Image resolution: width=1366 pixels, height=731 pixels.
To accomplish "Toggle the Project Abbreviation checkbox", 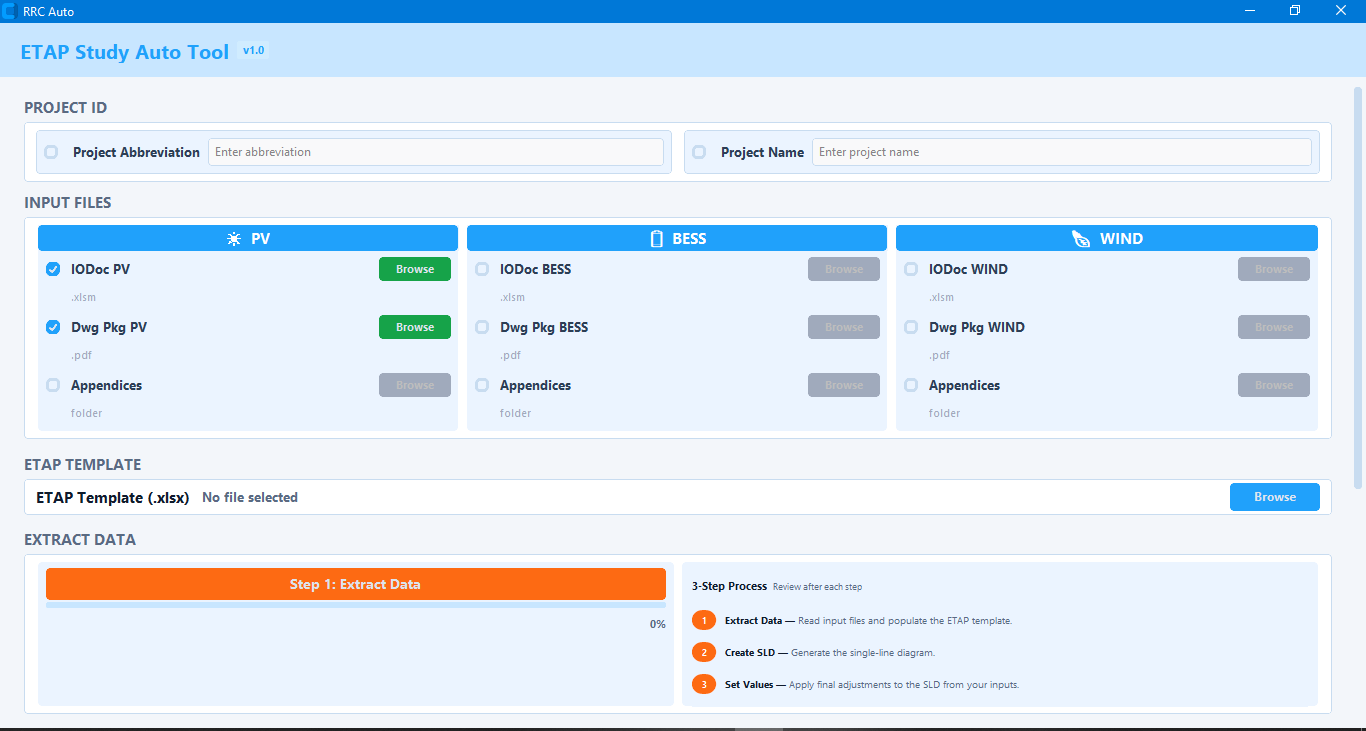I will [x=51, y=152].
